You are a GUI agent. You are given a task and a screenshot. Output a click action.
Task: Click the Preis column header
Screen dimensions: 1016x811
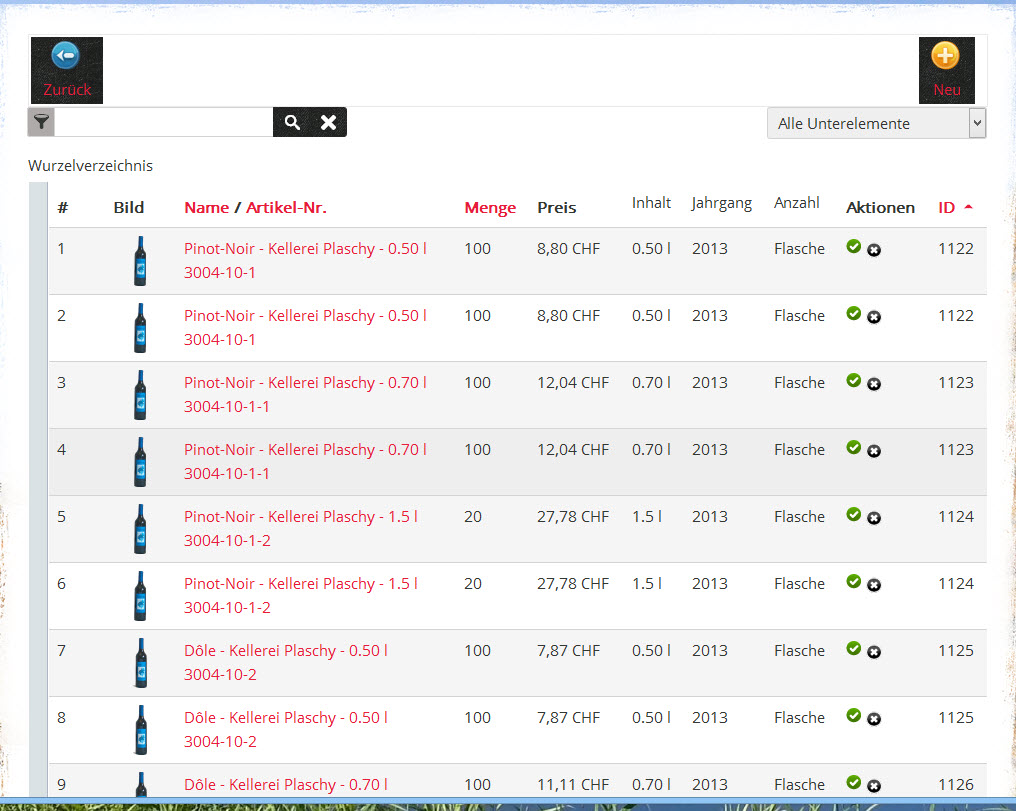click(x=557, y=208)
